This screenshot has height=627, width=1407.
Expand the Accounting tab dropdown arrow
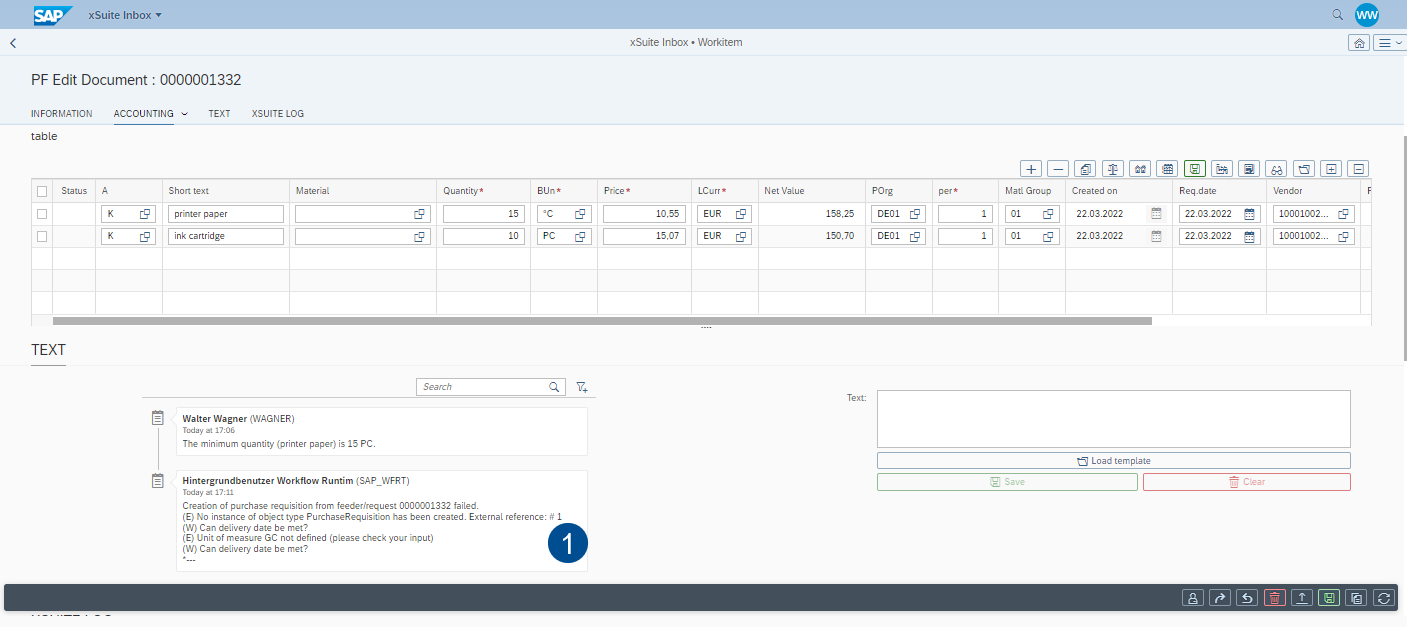[184, 114]
